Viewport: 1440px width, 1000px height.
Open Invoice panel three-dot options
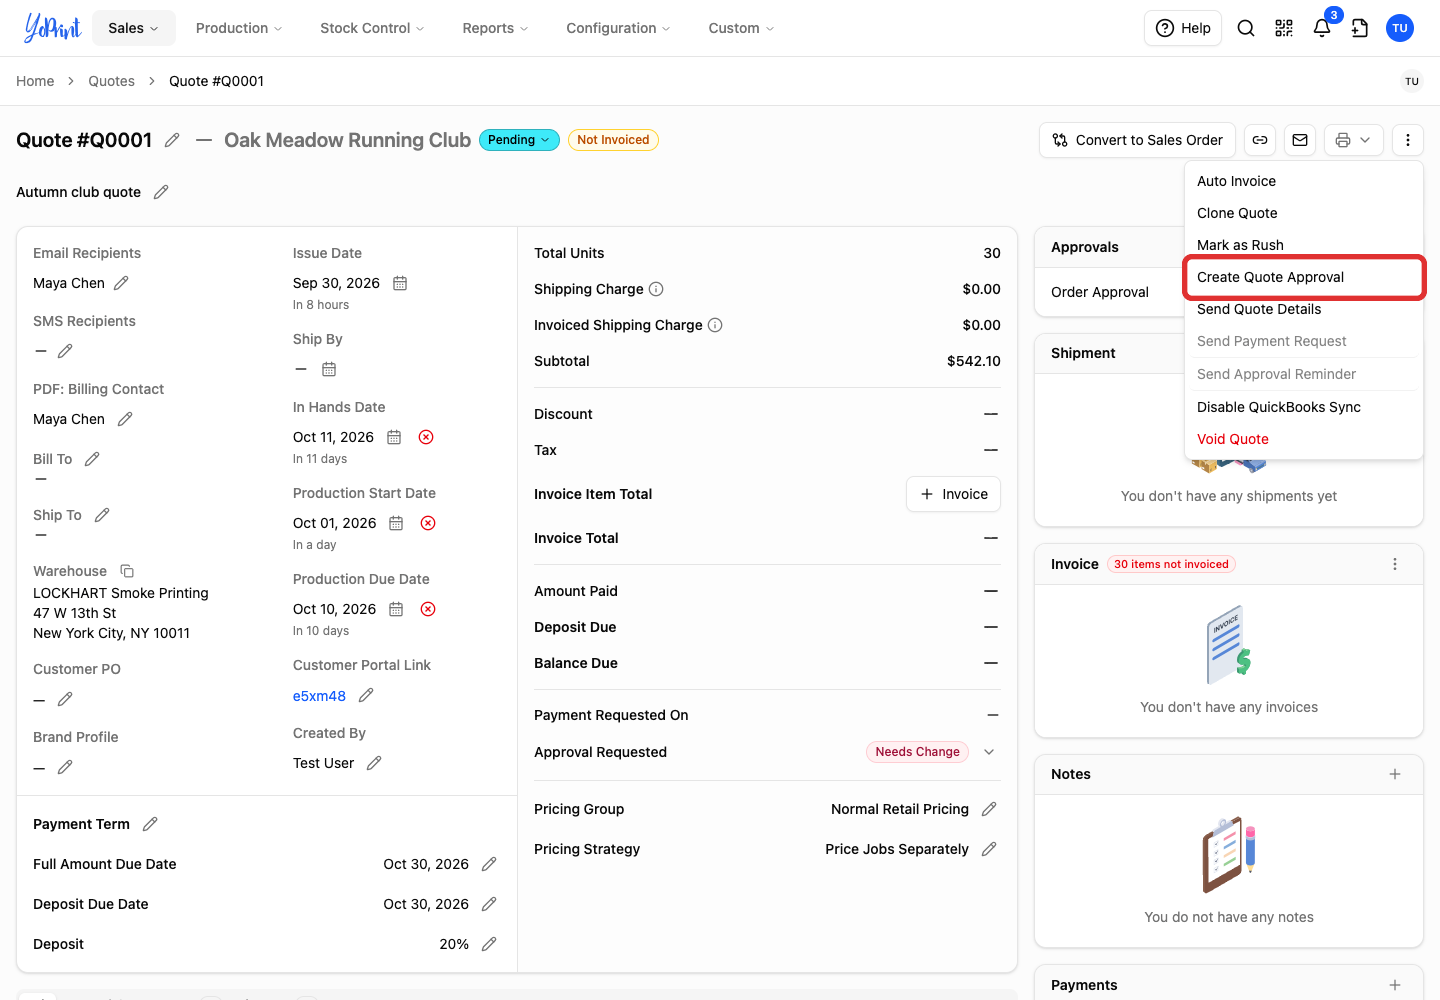(x=1395, y=564)
